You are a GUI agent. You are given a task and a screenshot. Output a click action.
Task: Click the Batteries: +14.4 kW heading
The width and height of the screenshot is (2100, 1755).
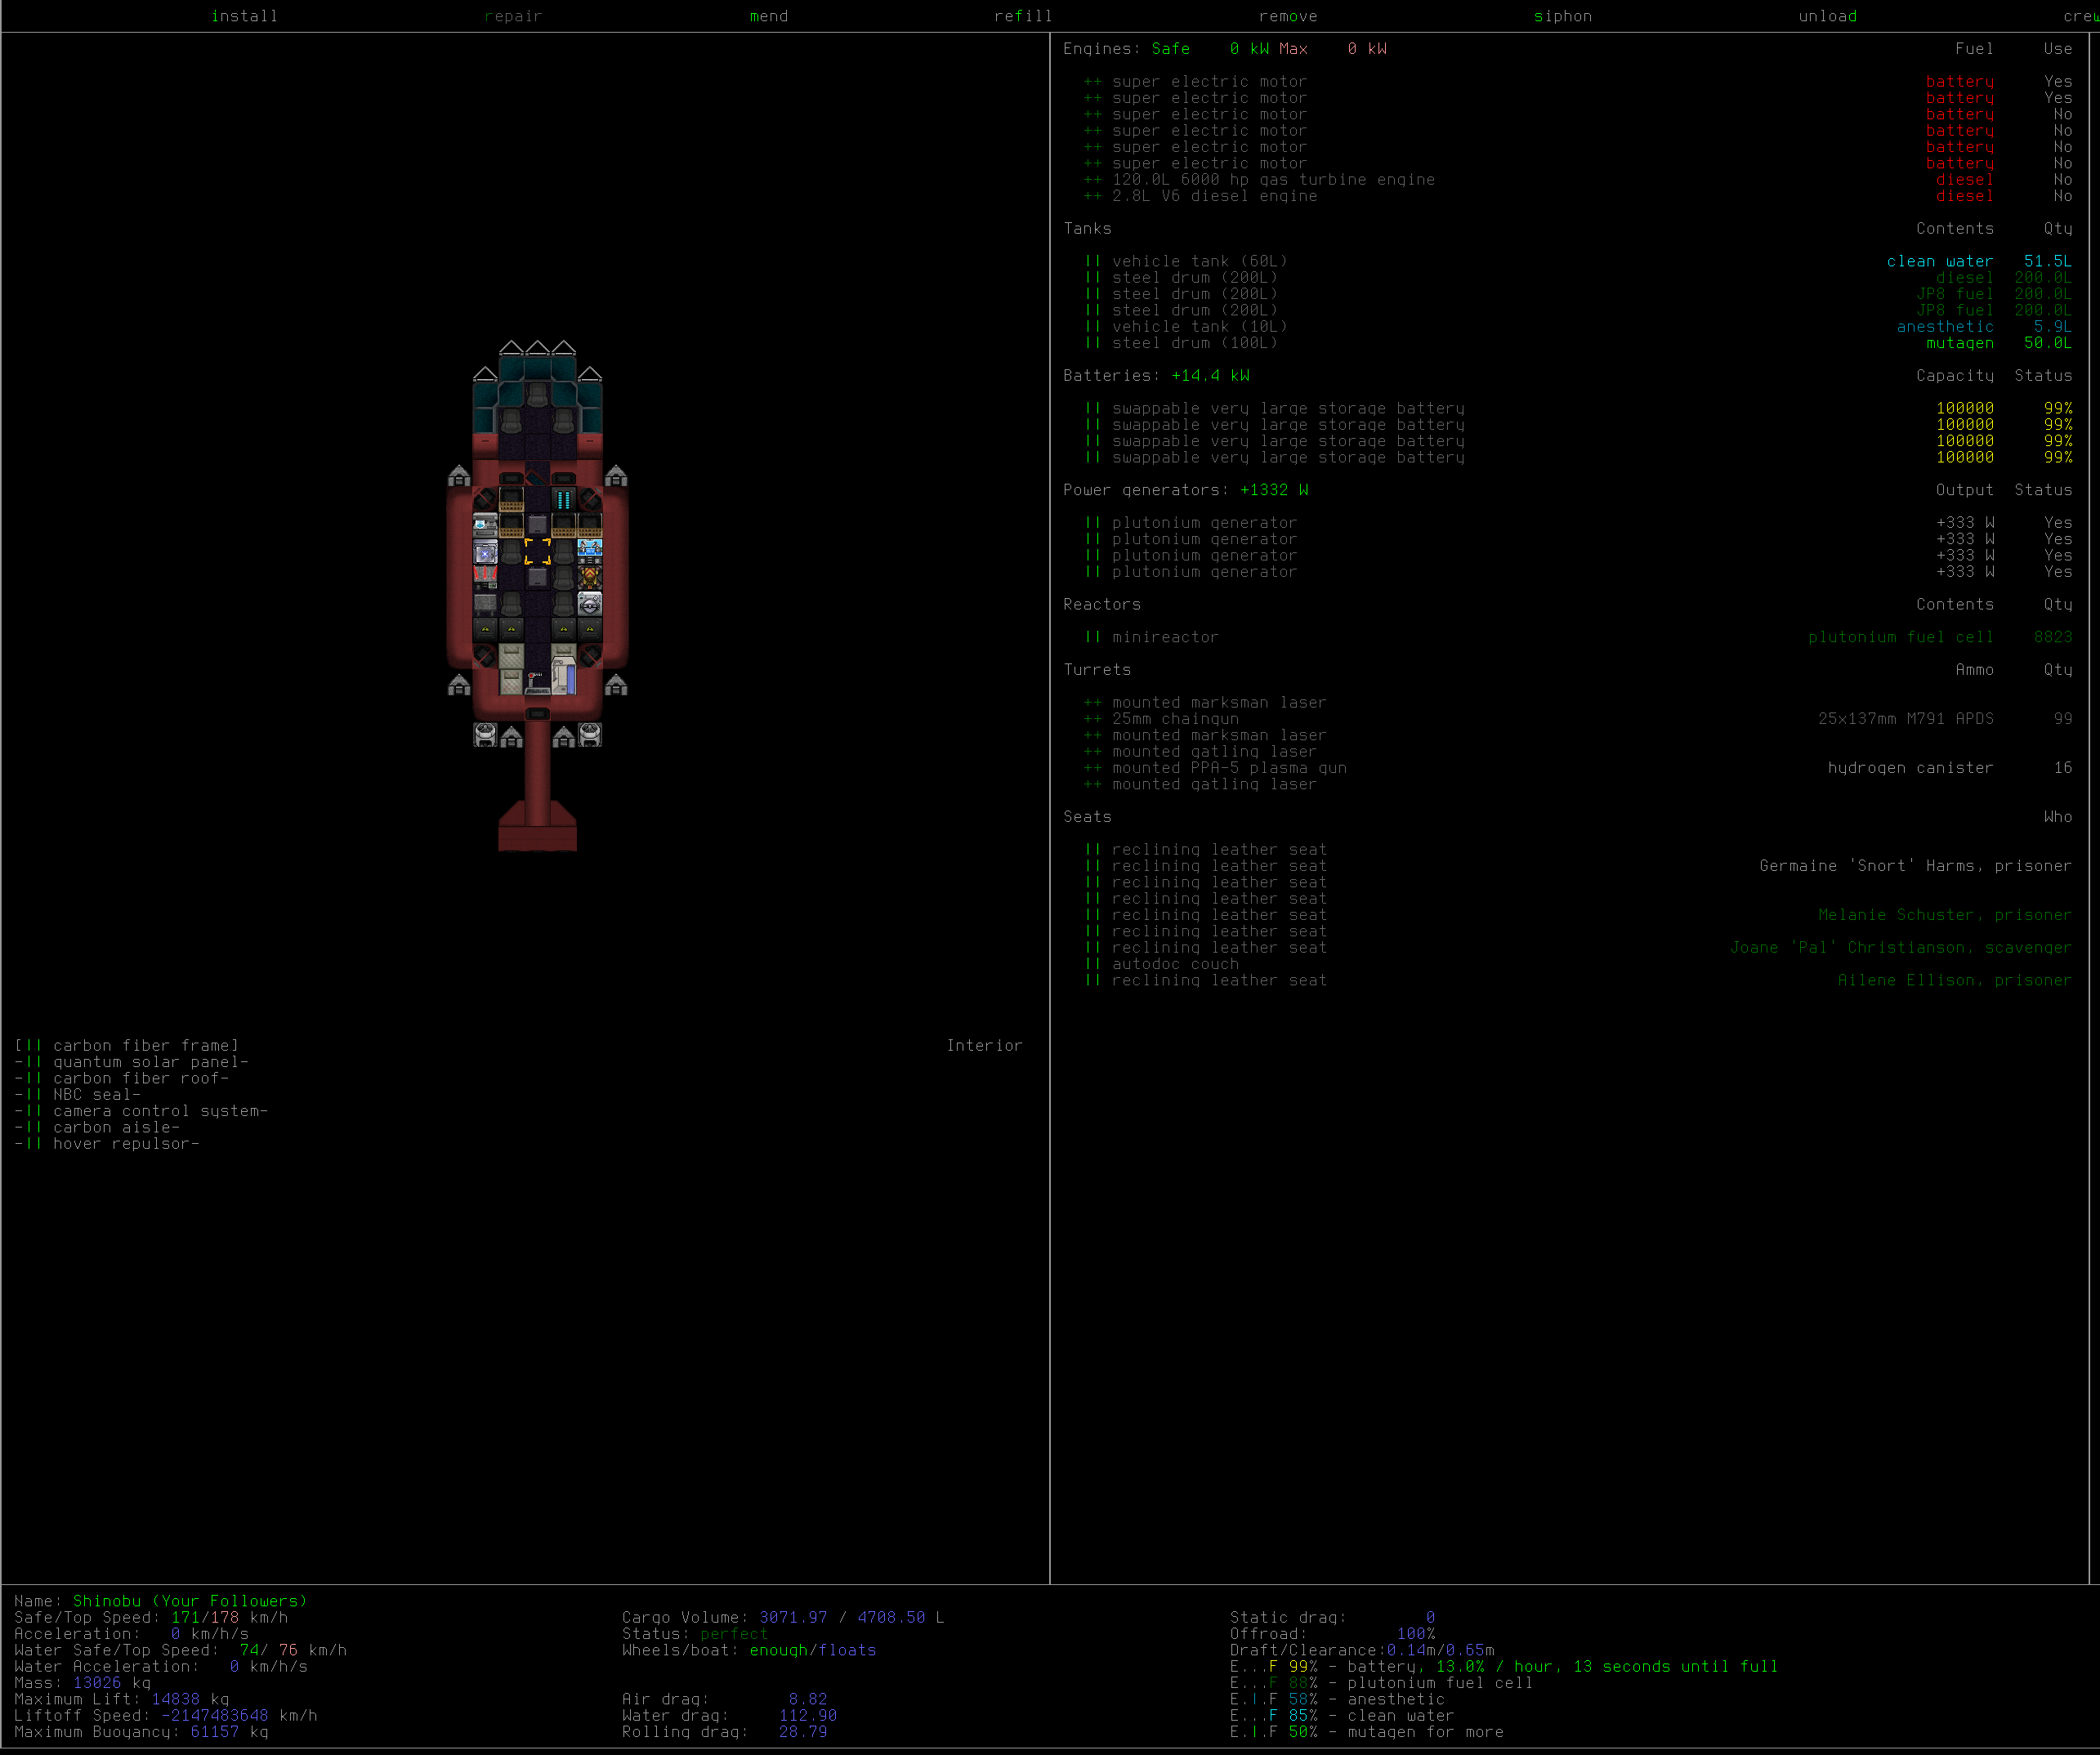coord(1156,376)
